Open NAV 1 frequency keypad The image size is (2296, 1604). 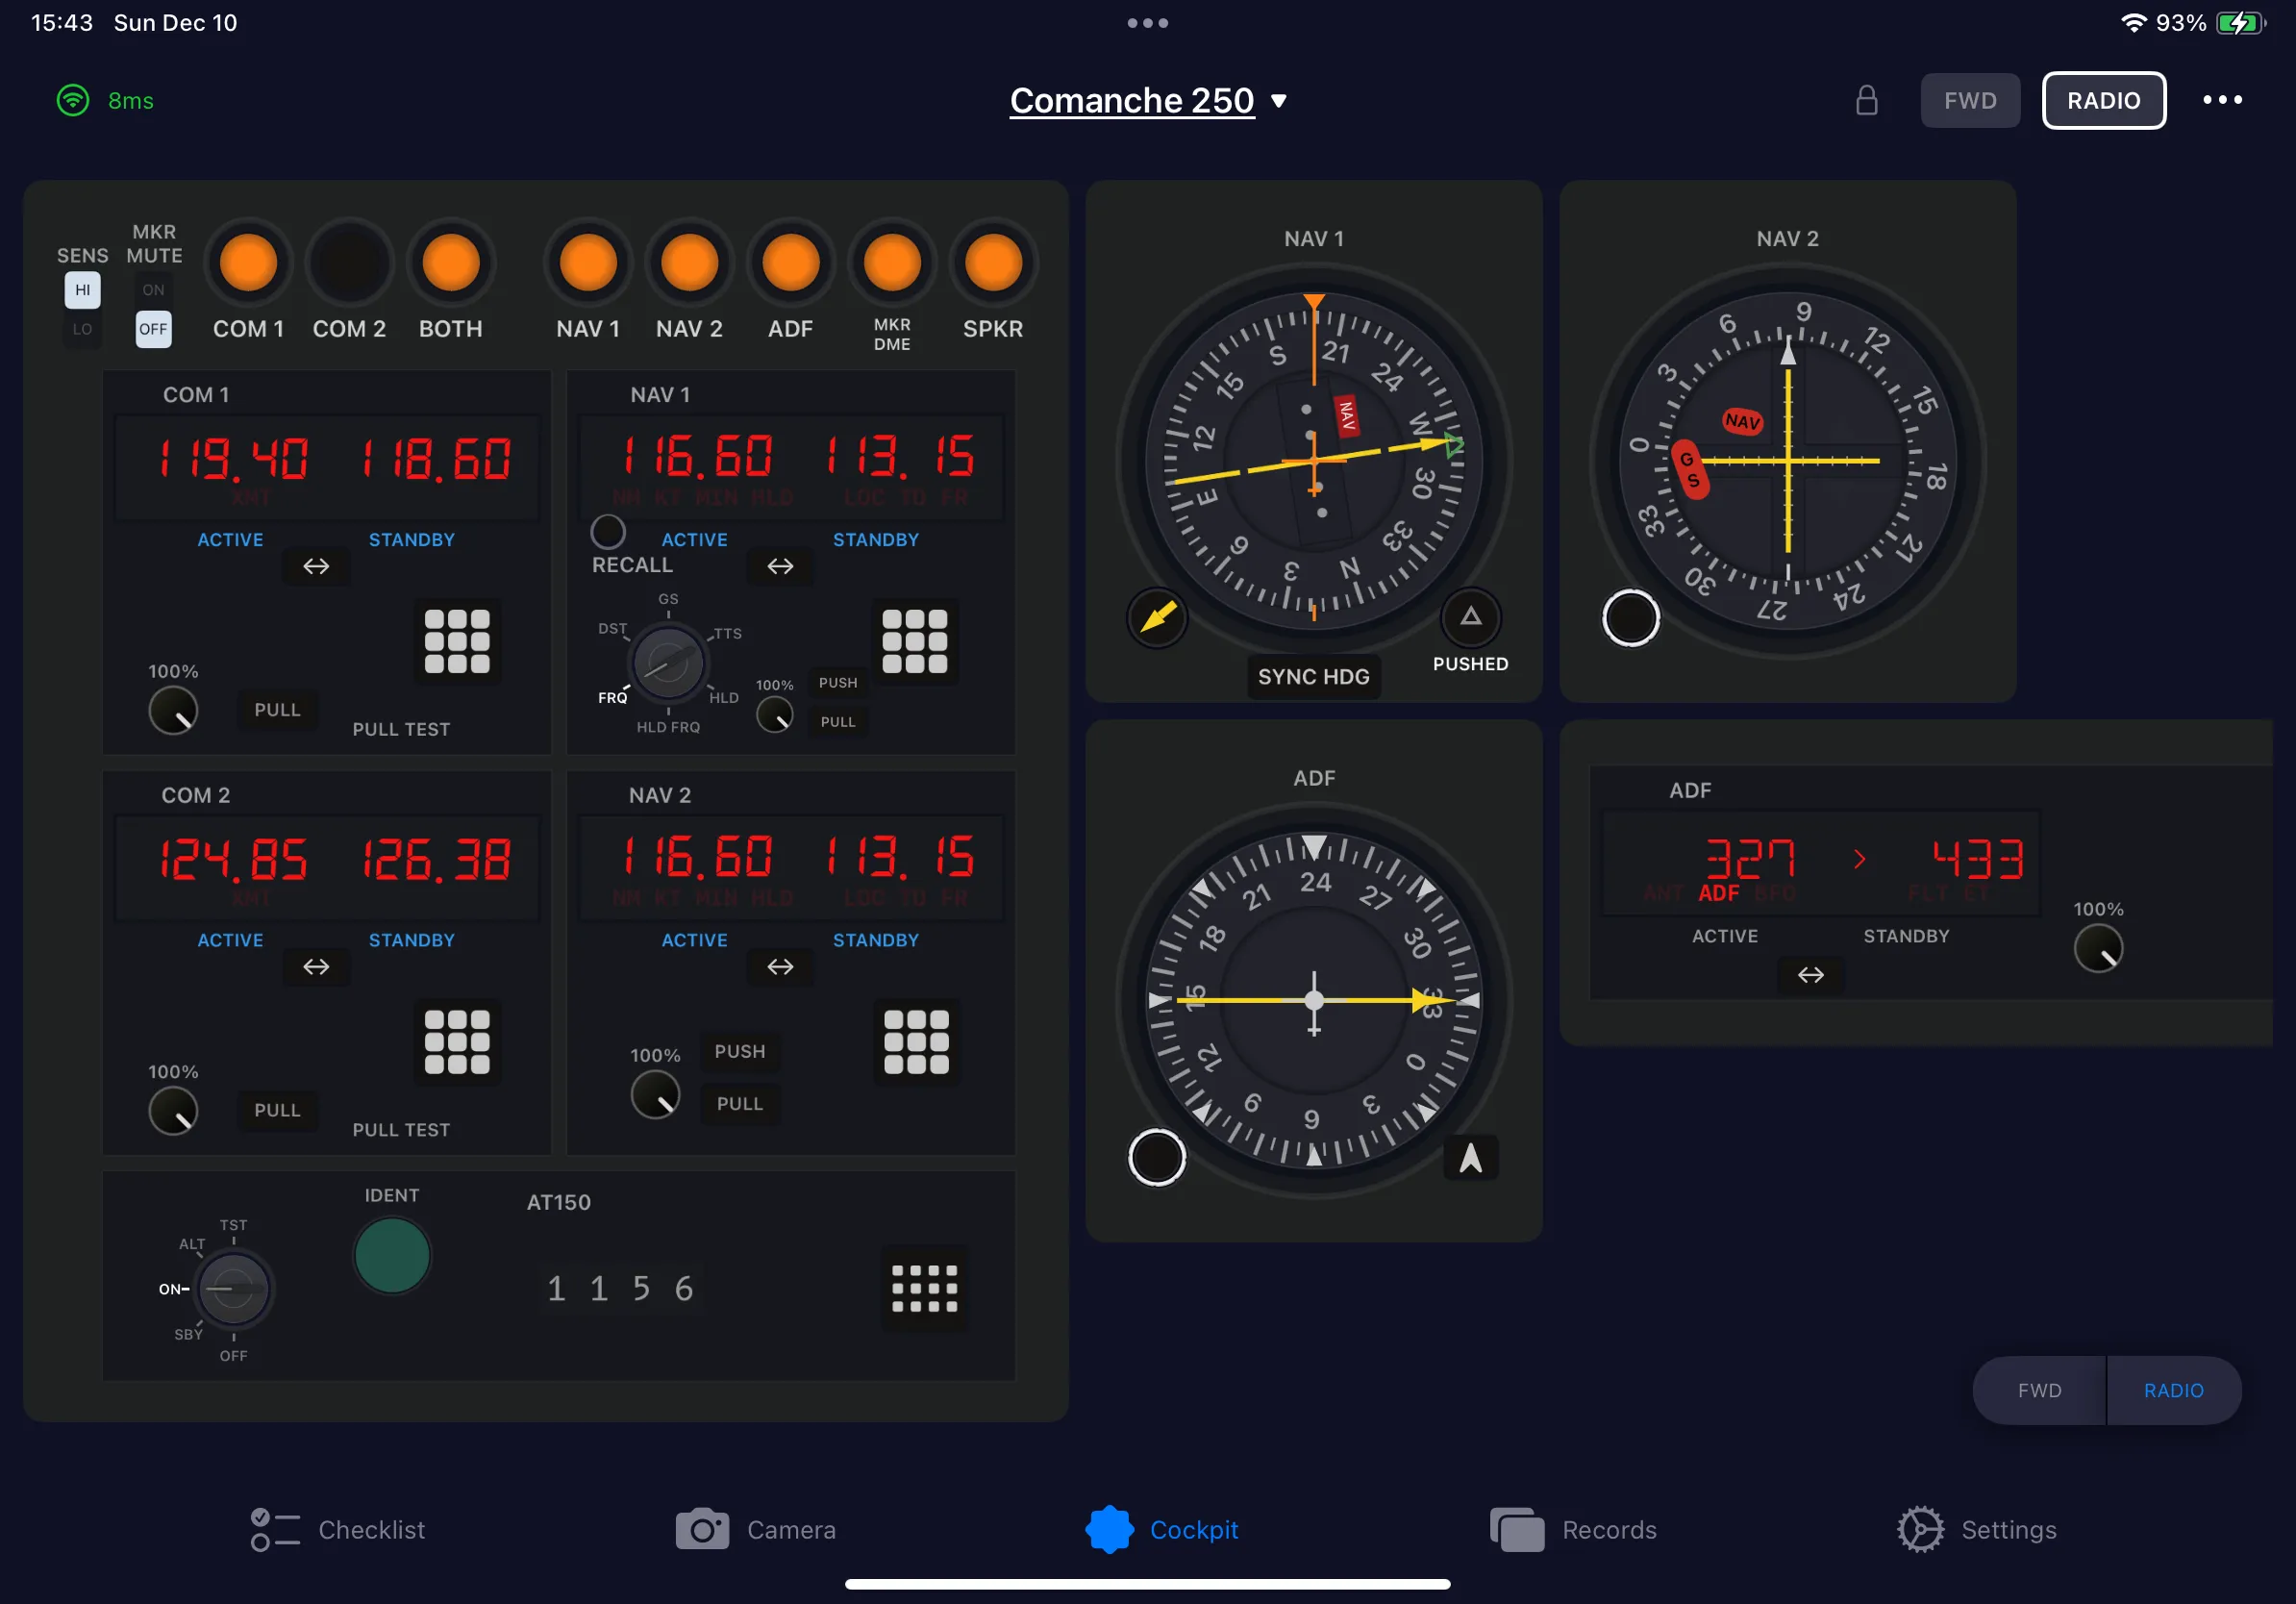coord(915,641)
